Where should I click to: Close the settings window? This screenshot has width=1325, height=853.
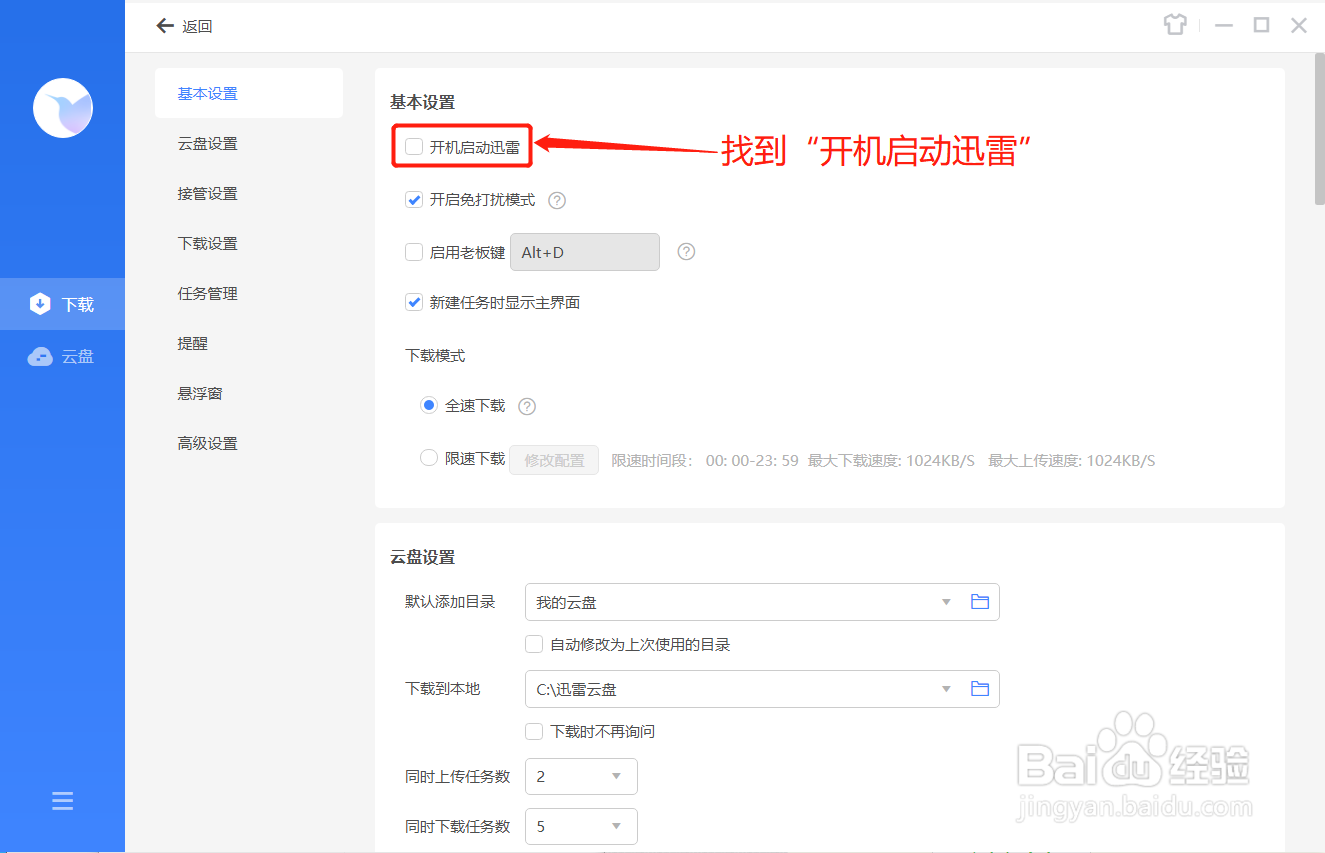[1299, 26]
